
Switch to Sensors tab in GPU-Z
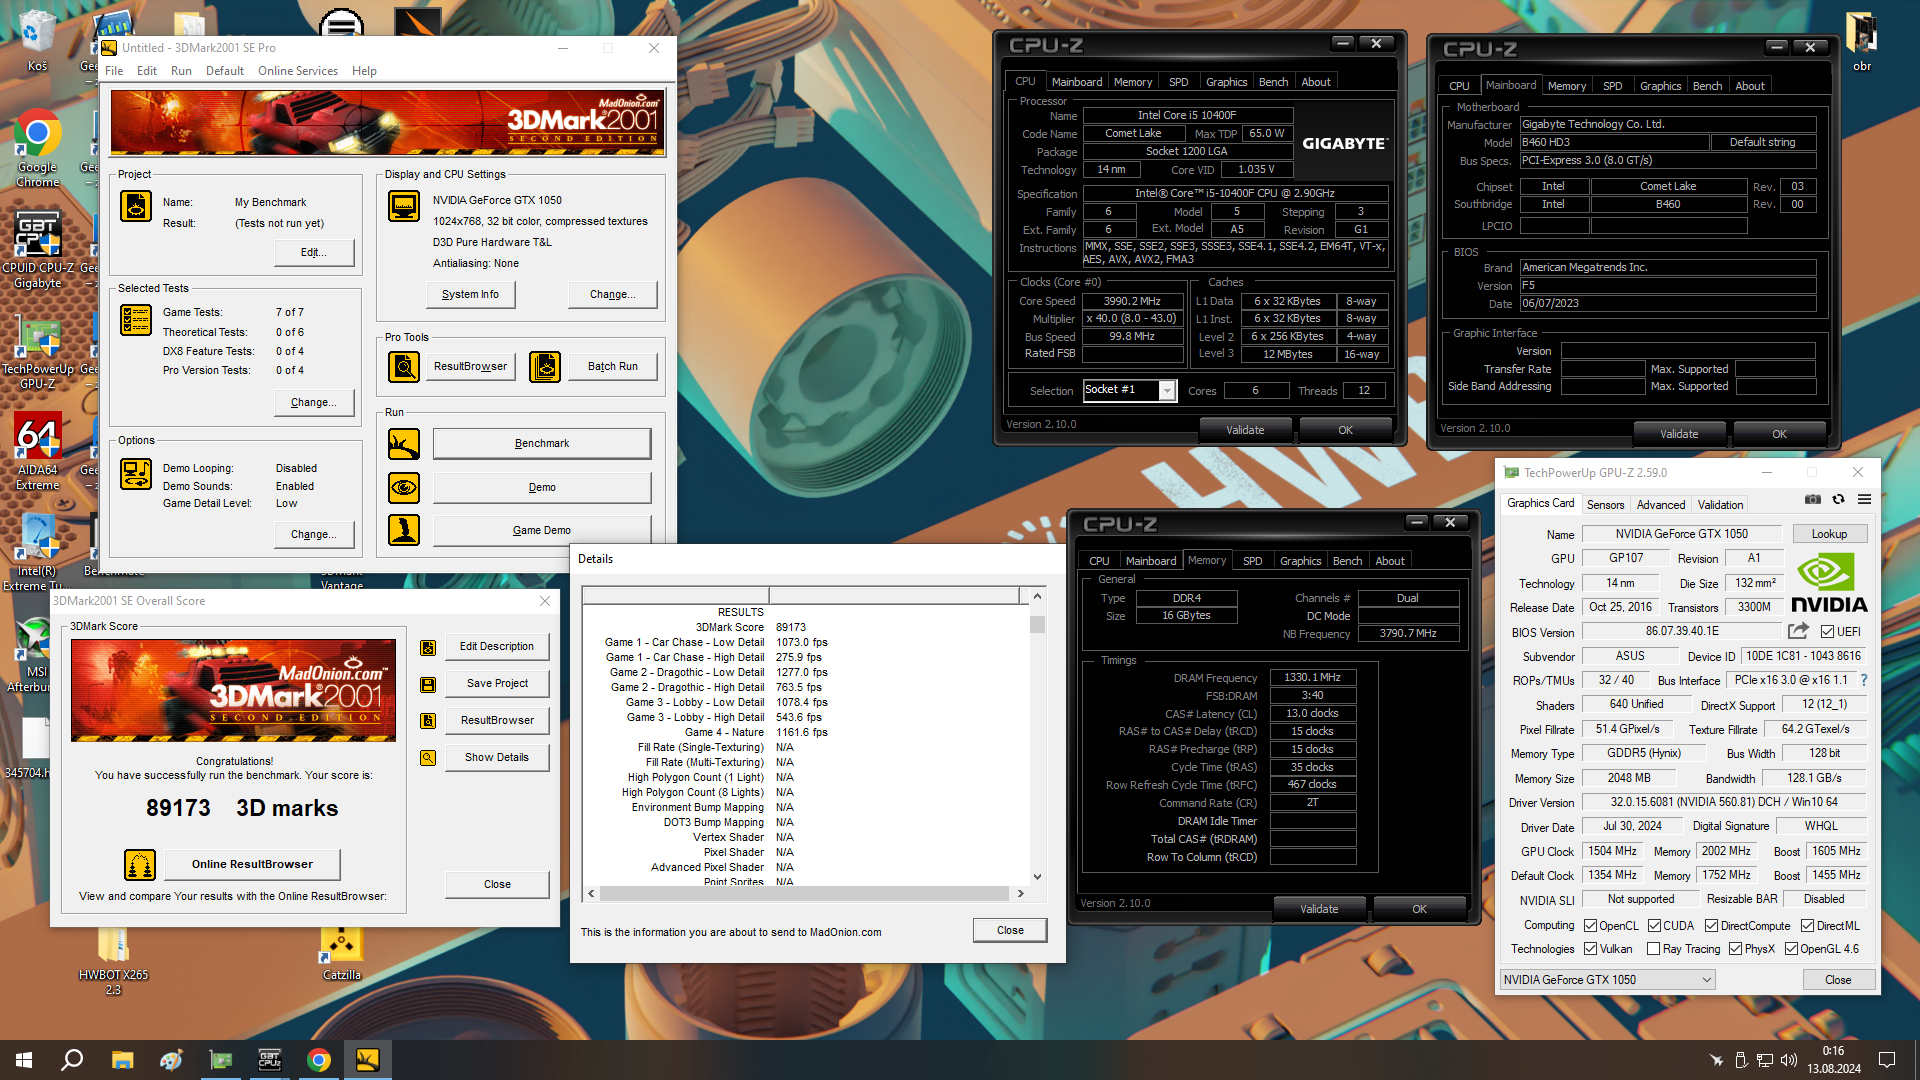point(1605,505)
